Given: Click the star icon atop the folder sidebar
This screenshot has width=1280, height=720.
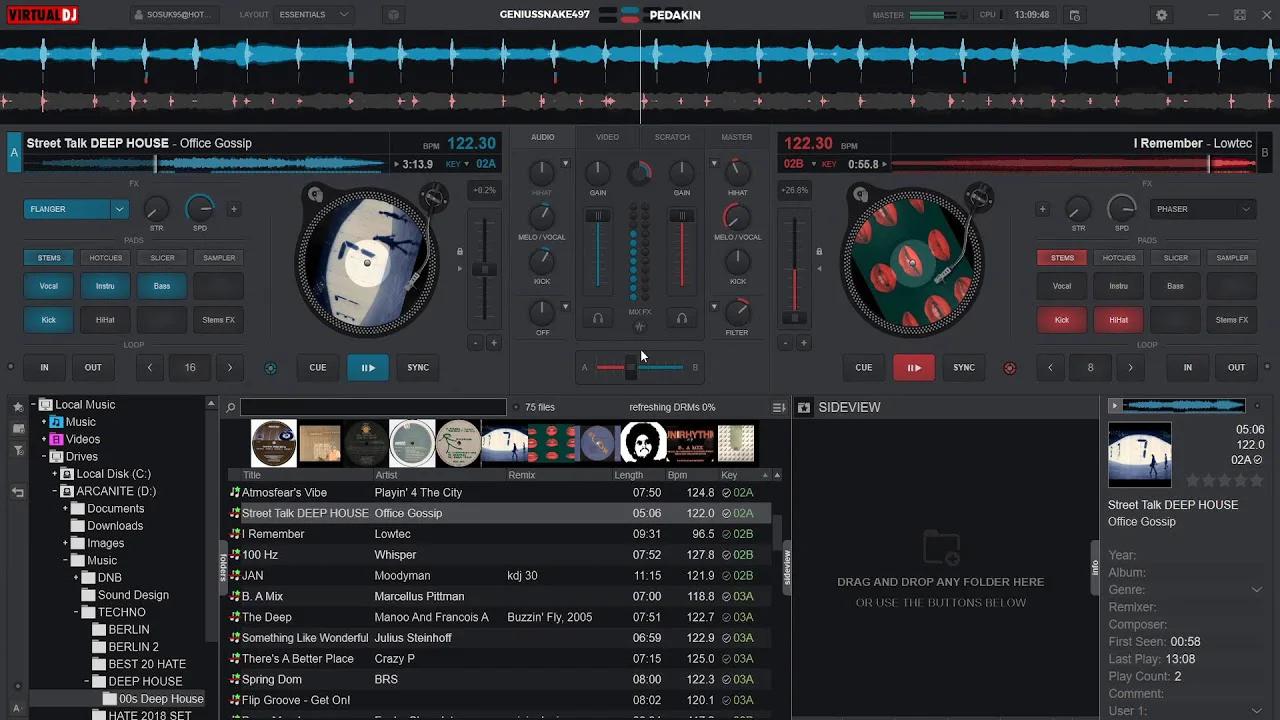Looking at the screenshot, I should tap(17, 407).
